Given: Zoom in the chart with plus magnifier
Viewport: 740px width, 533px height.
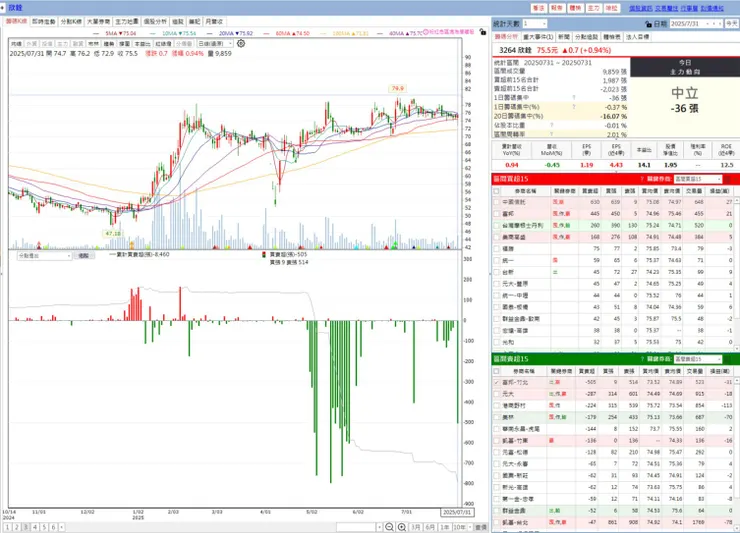Looking at the screenshot, I should click(x=402, y=527).
